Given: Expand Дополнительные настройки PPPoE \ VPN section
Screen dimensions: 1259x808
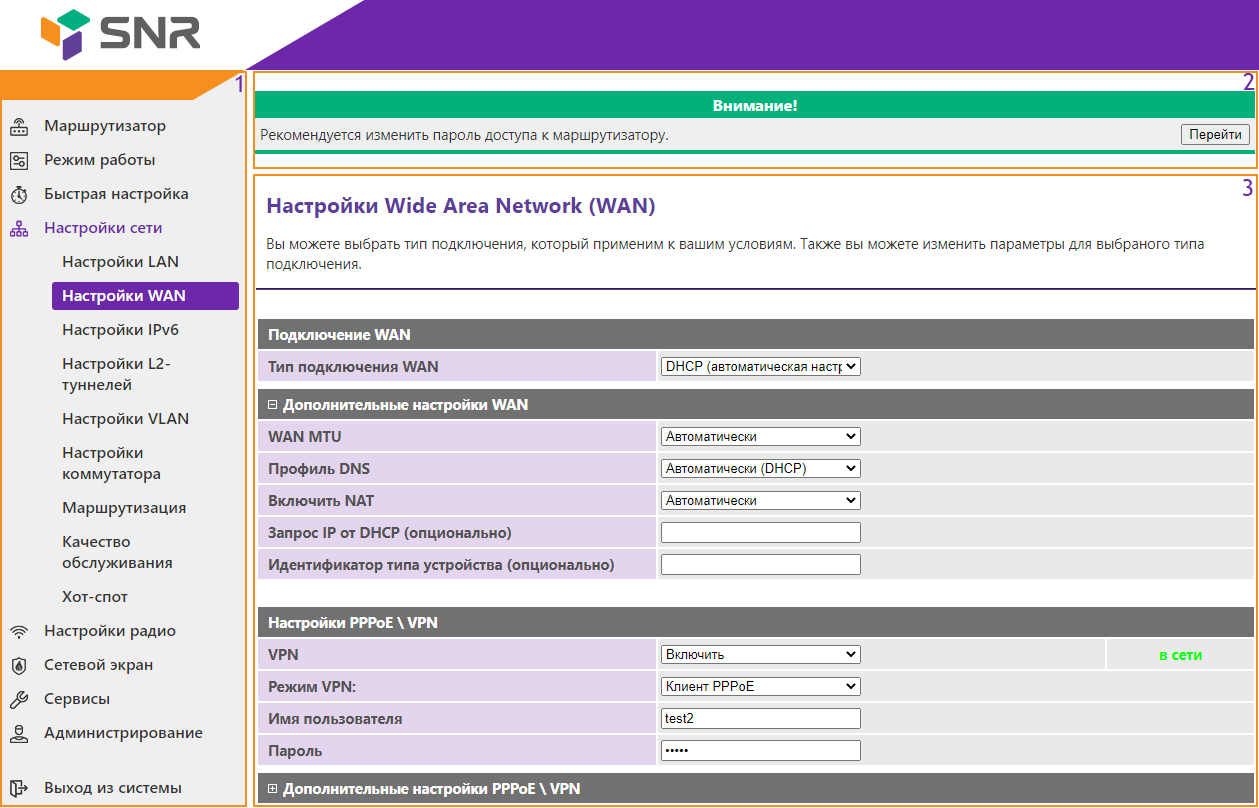Looking at the screenshot, I should point(272,790).
